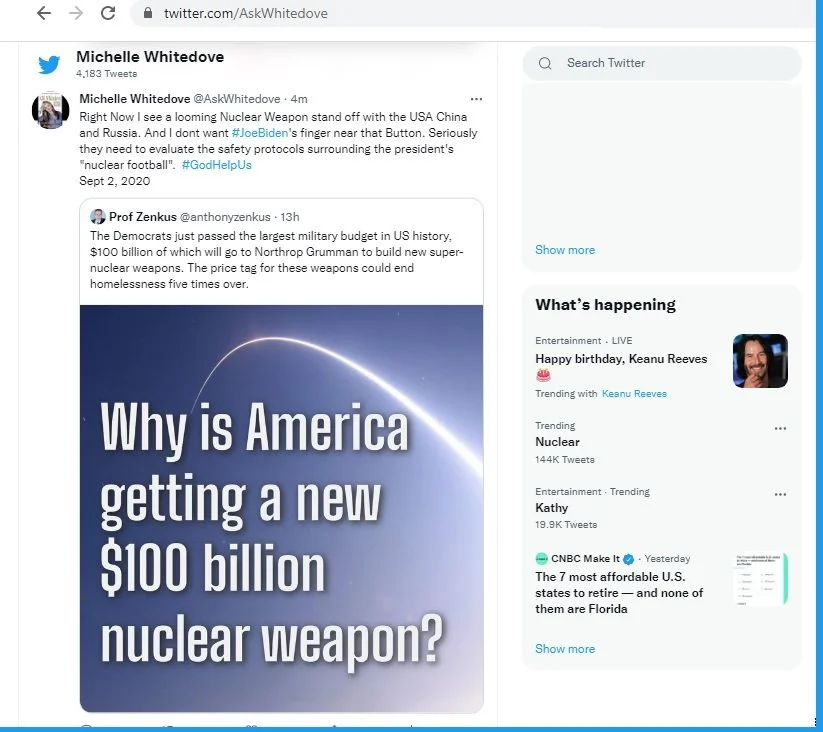The width and height of the screenshot is (823, 732).
Task: Click Prof Zenkus's small avatar
Action: (x=98, y=217)
